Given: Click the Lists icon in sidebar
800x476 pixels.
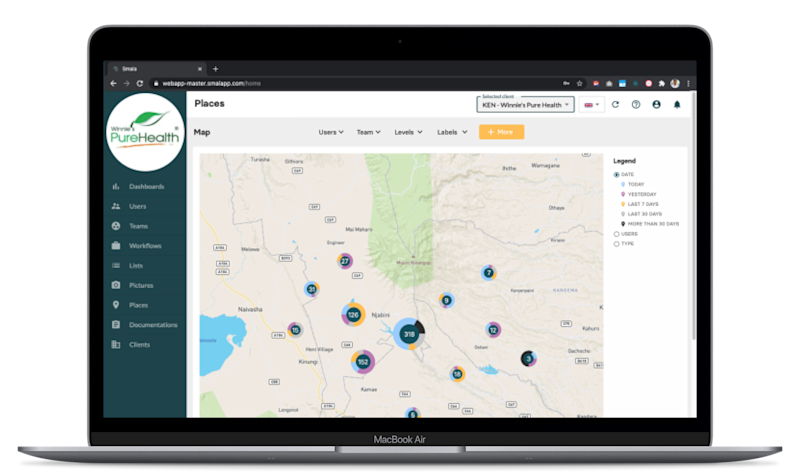Looking at the screenshot, I should coord(116,265).
